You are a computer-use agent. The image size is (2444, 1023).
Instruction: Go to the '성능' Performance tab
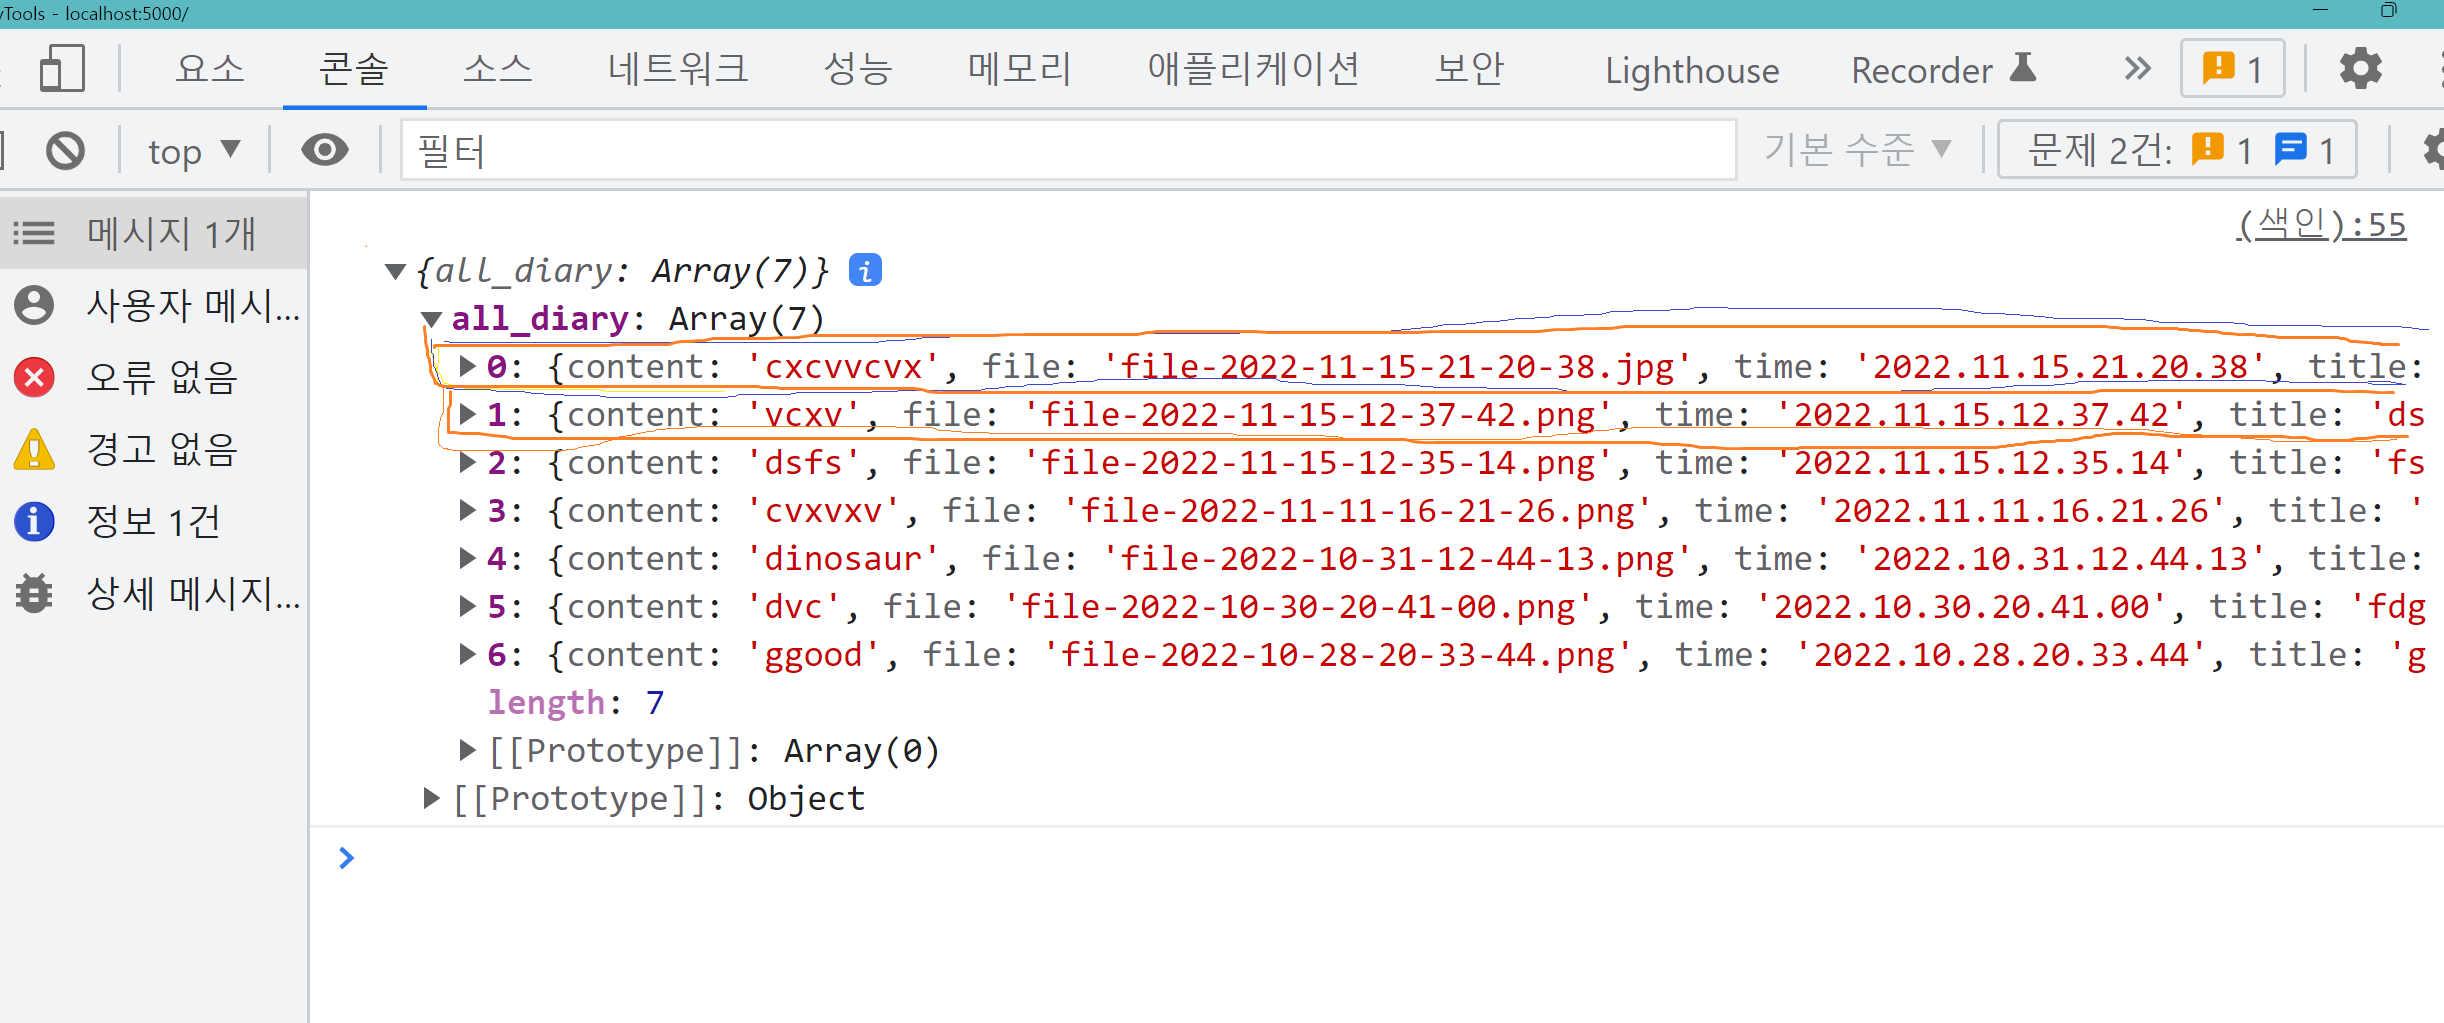pos(858,69)
